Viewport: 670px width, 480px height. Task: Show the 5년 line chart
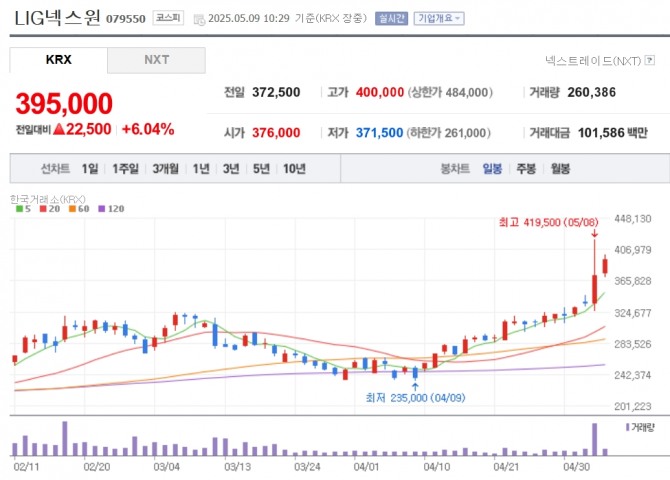(261, 169)
